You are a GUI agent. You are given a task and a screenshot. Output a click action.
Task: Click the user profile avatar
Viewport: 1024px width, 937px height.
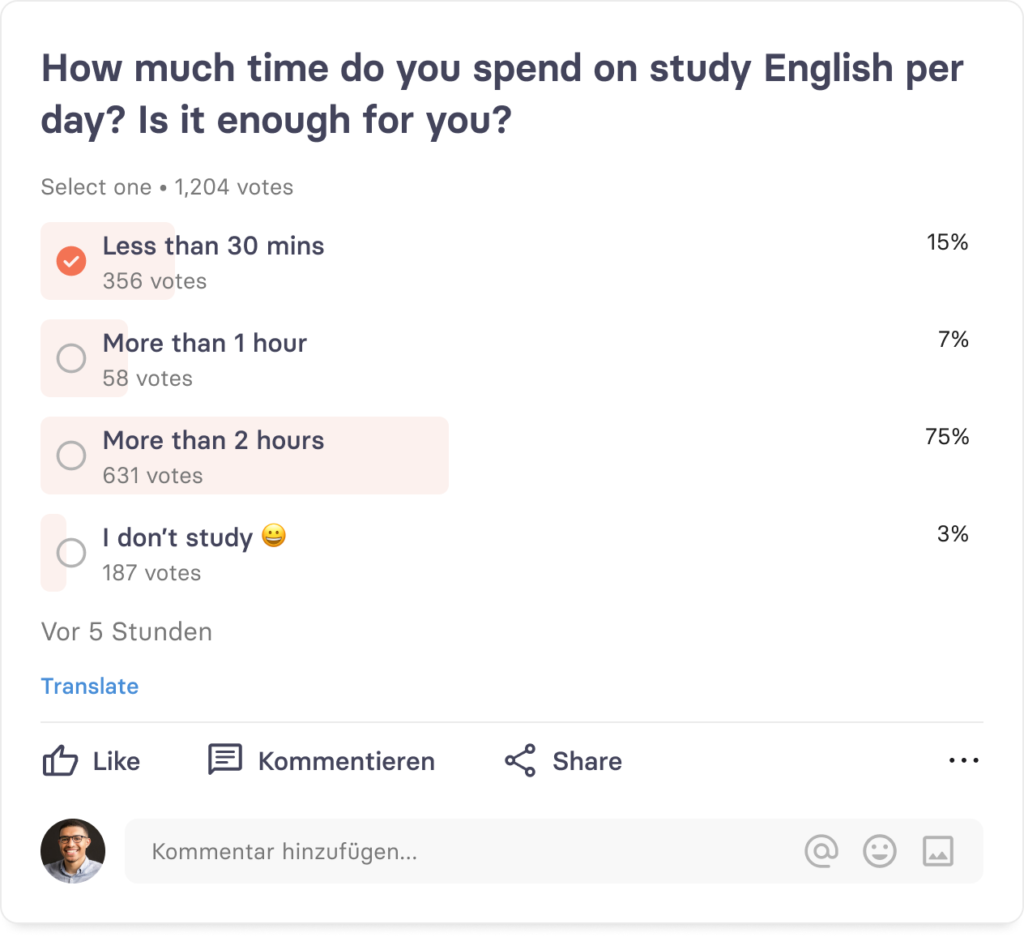click(72, 851)
